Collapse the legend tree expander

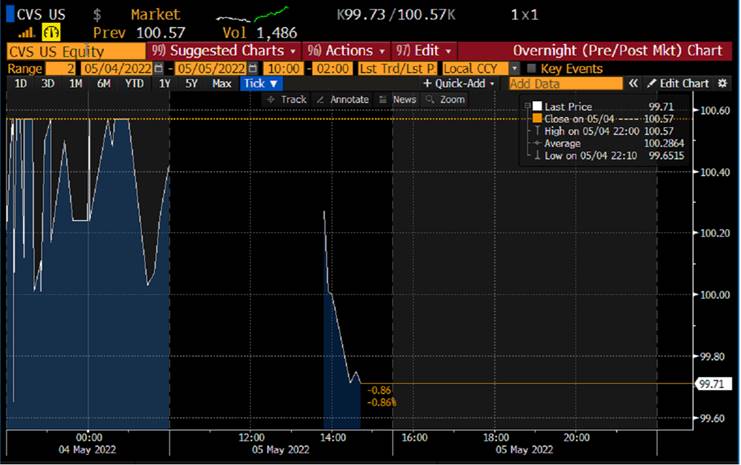point(527,106)
